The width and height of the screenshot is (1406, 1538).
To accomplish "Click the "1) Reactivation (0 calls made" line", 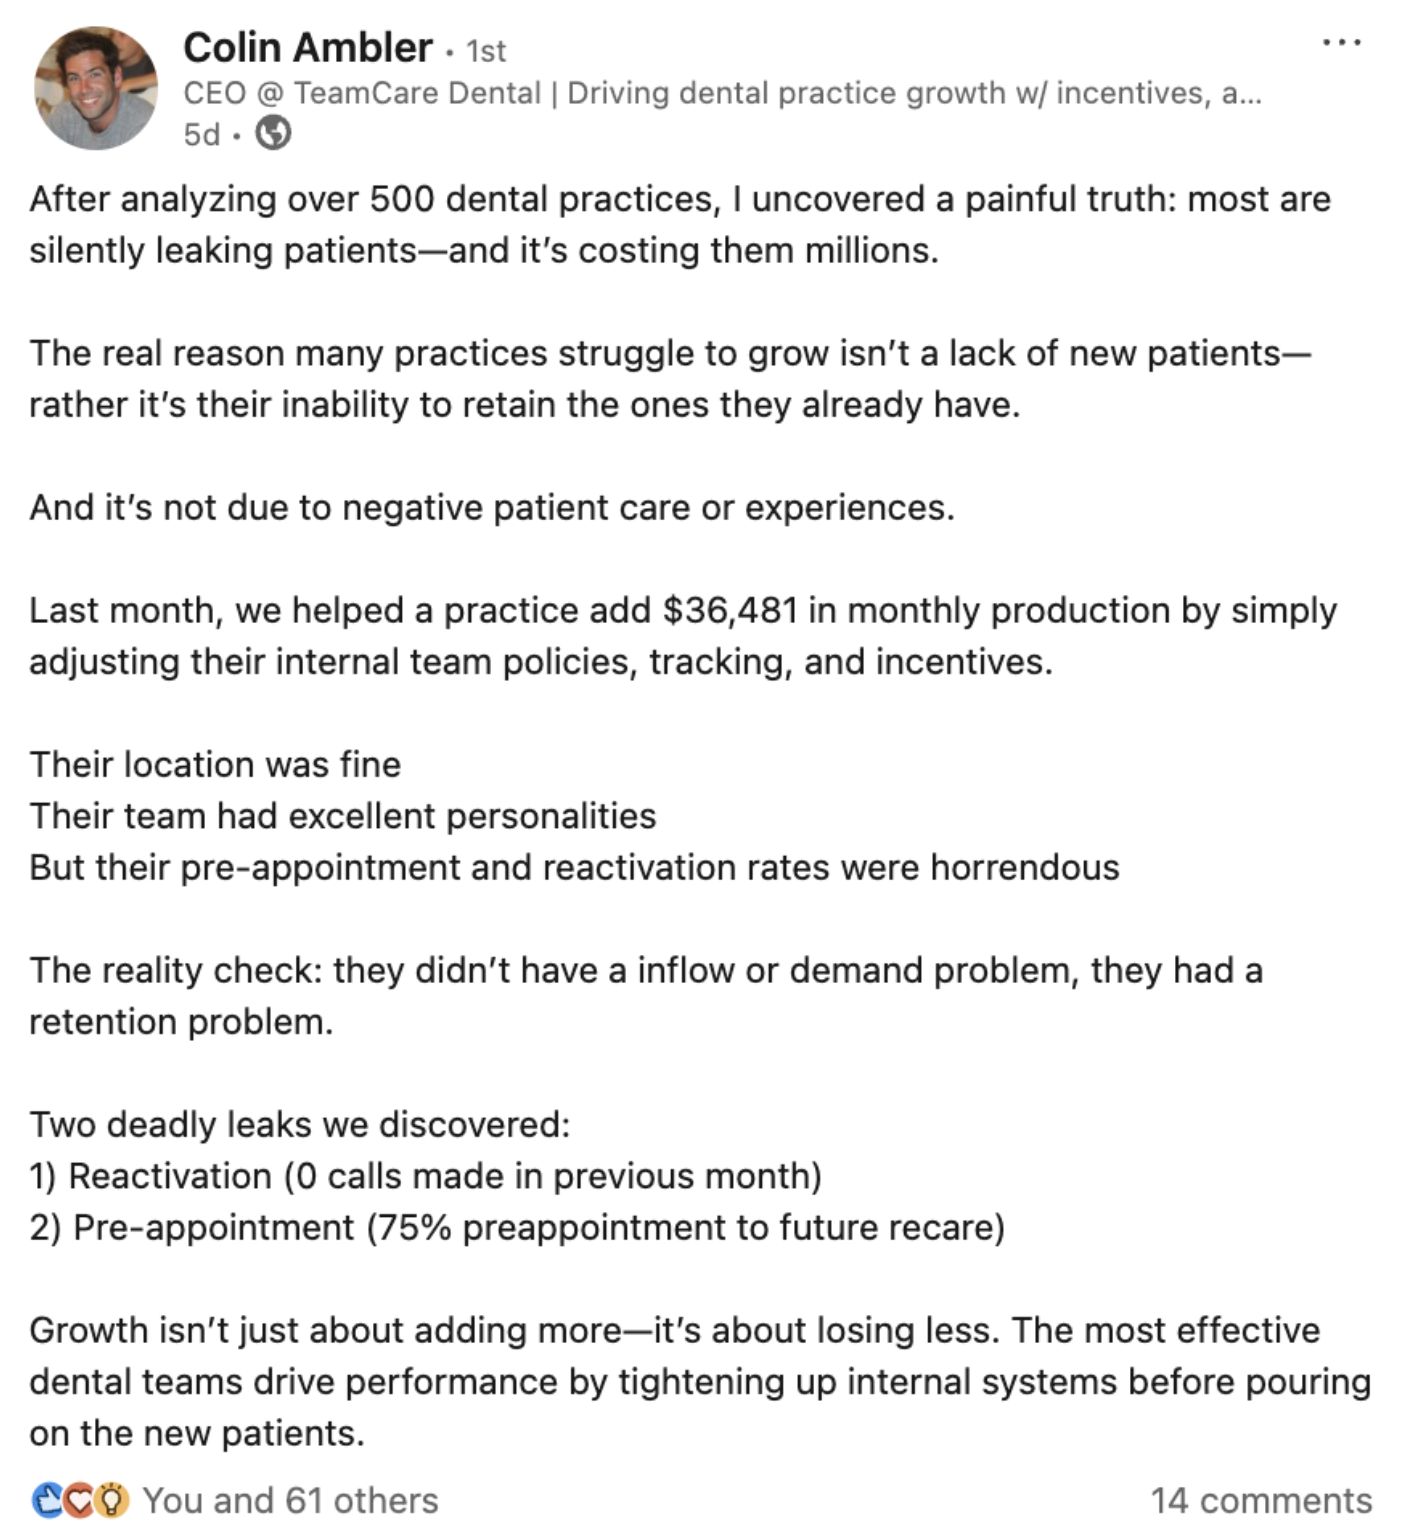I will 425,1176.
